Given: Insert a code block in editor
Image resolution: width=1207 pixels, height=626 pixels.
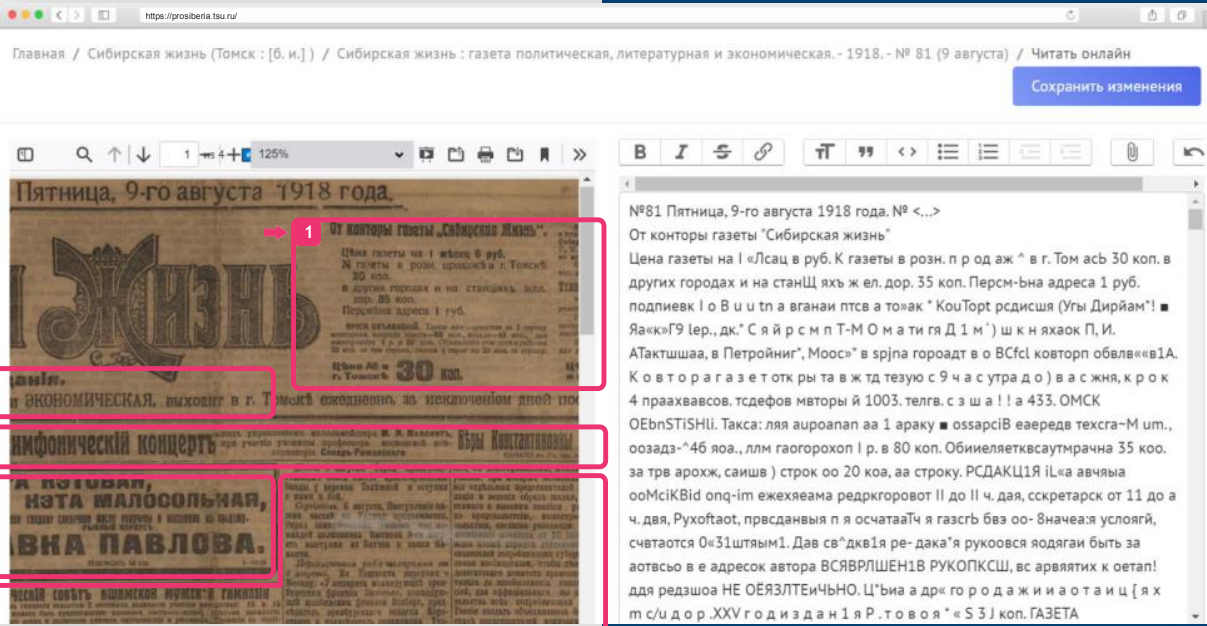Looking at the screenshot, I should [907, 152].
